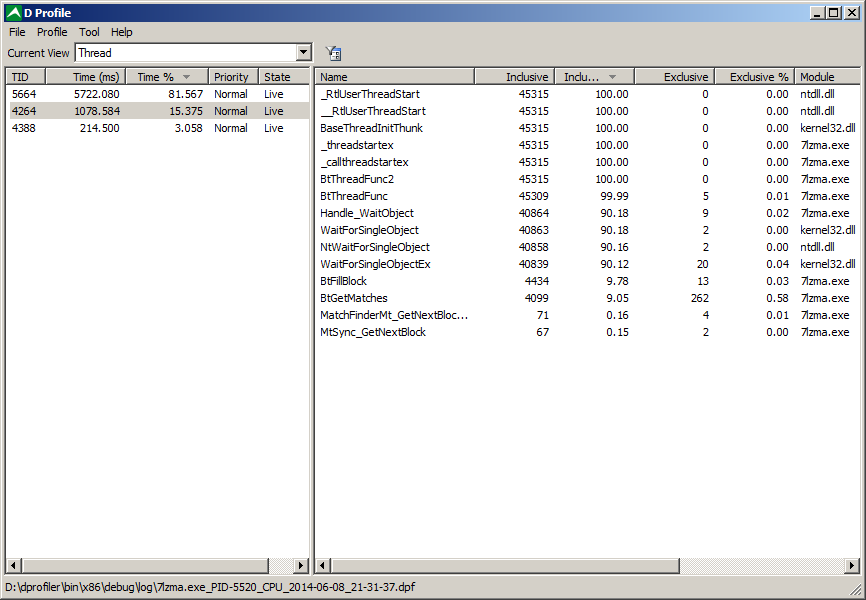
Task: Open the Tool menu
Action: [x=89, y=32]
